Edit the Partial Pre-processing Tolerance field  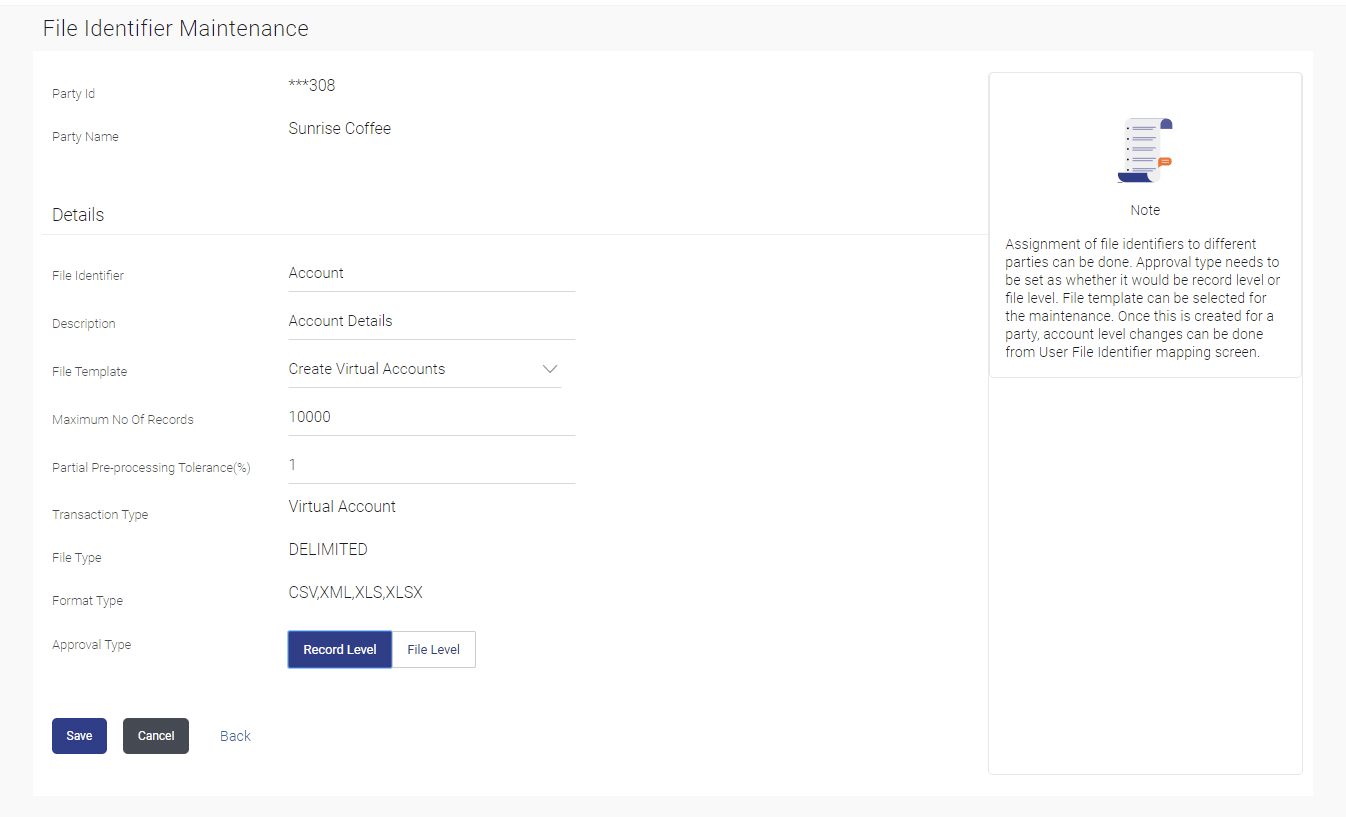pyautogui.click(x=432, y=465)
